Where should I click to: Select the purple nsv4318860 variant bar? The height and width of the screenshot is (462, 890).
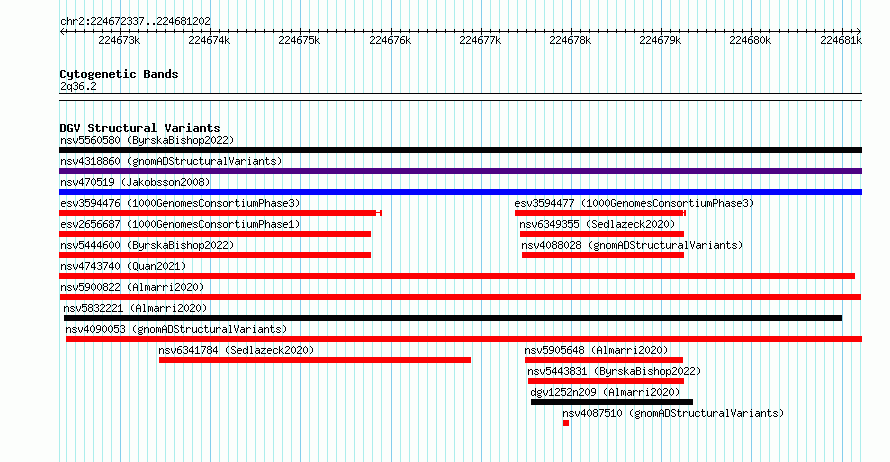[x=460, y=171]
